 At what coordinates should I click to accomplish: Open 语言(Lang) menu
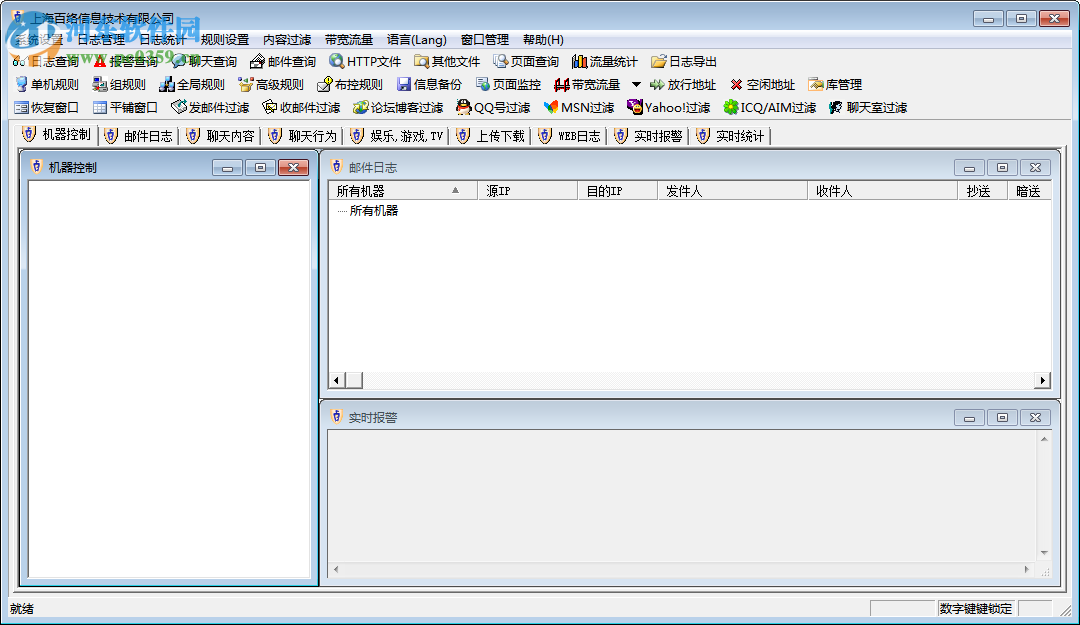pos(417,40)
